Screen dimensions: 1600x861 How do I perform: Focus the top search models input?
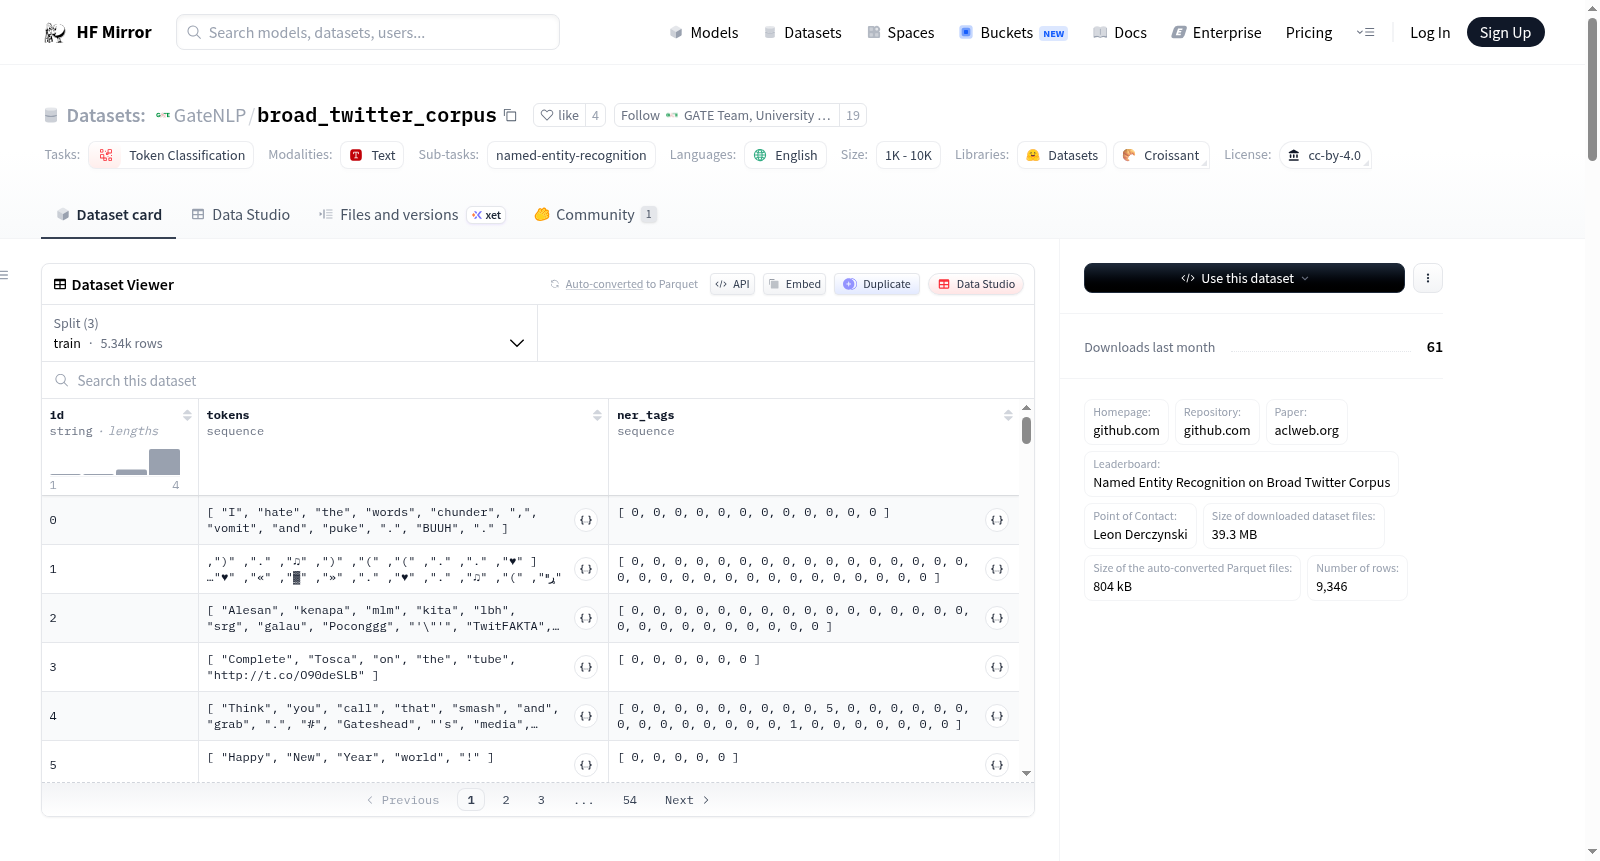368,32
